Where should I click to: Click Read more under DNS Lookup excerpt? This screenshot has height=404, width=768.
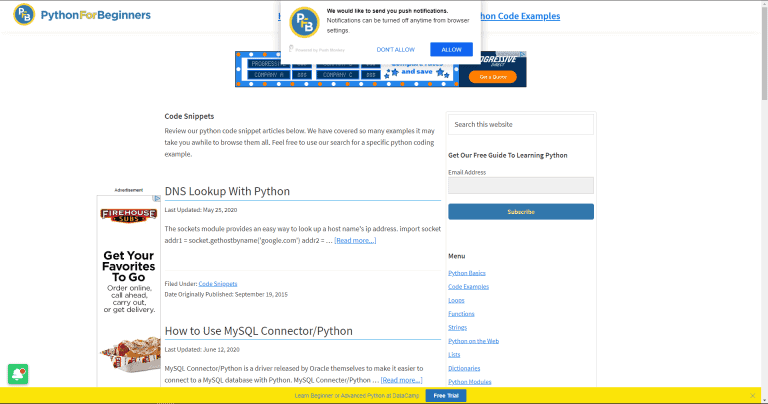355,240
